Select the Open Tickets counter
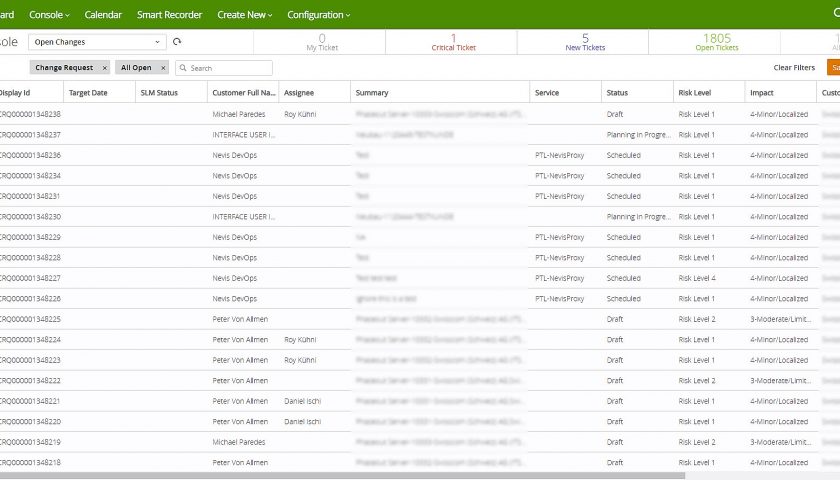 pyautogui.click(x=717, y=42)
